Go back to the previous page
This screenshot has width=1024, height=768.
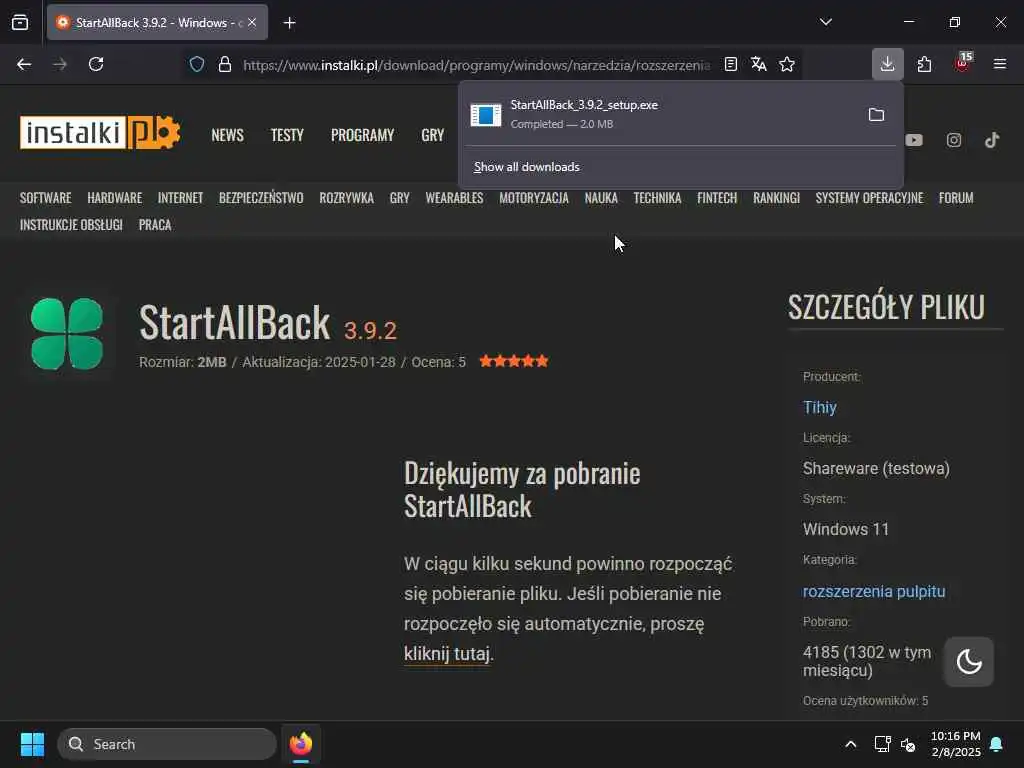point(24,65)
